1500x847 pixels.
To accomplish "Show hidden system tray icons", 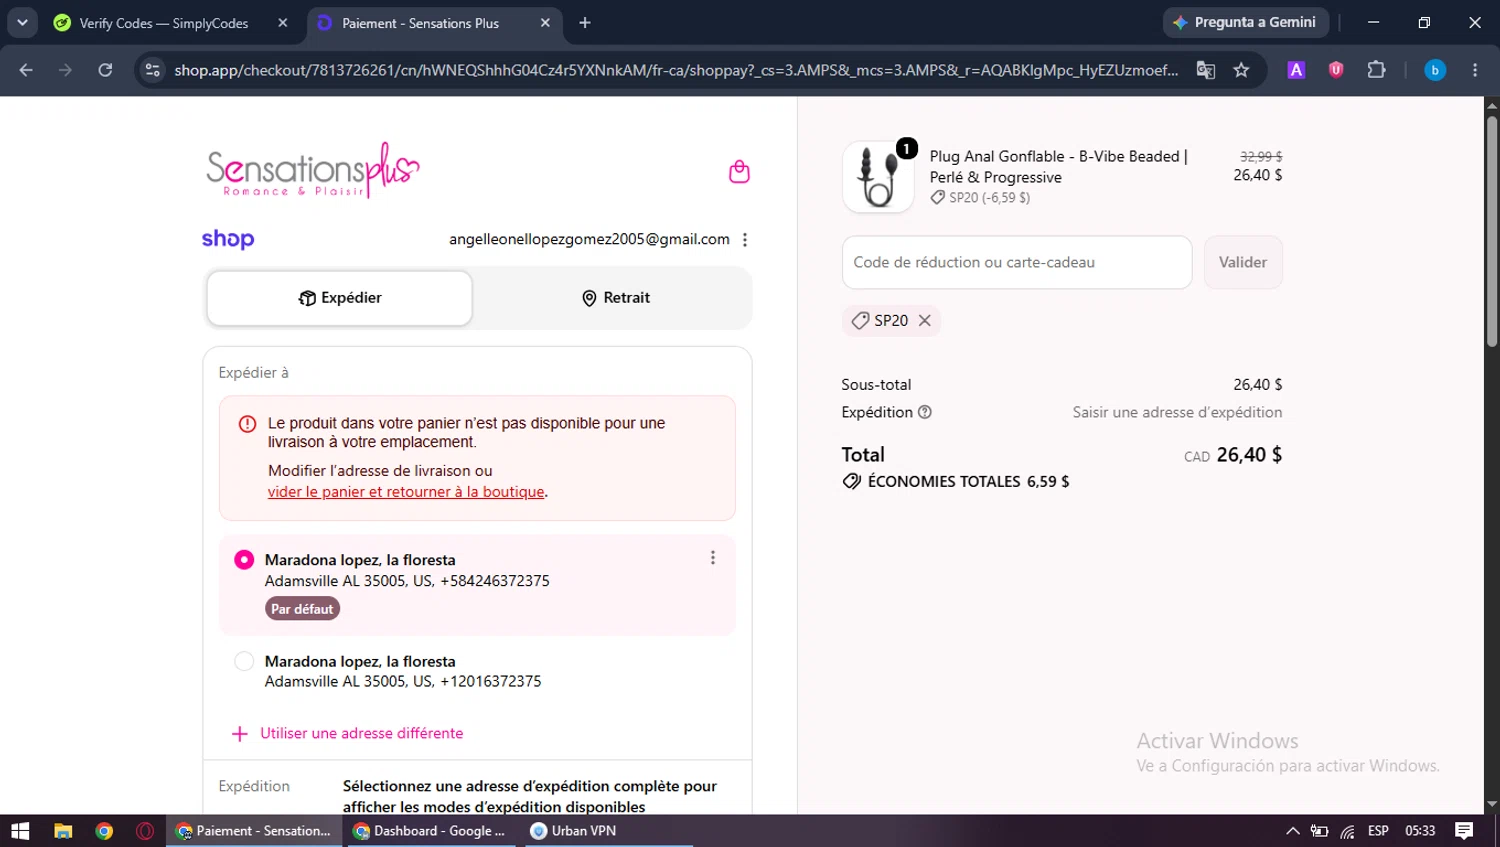I will [x=1292, y=831].
